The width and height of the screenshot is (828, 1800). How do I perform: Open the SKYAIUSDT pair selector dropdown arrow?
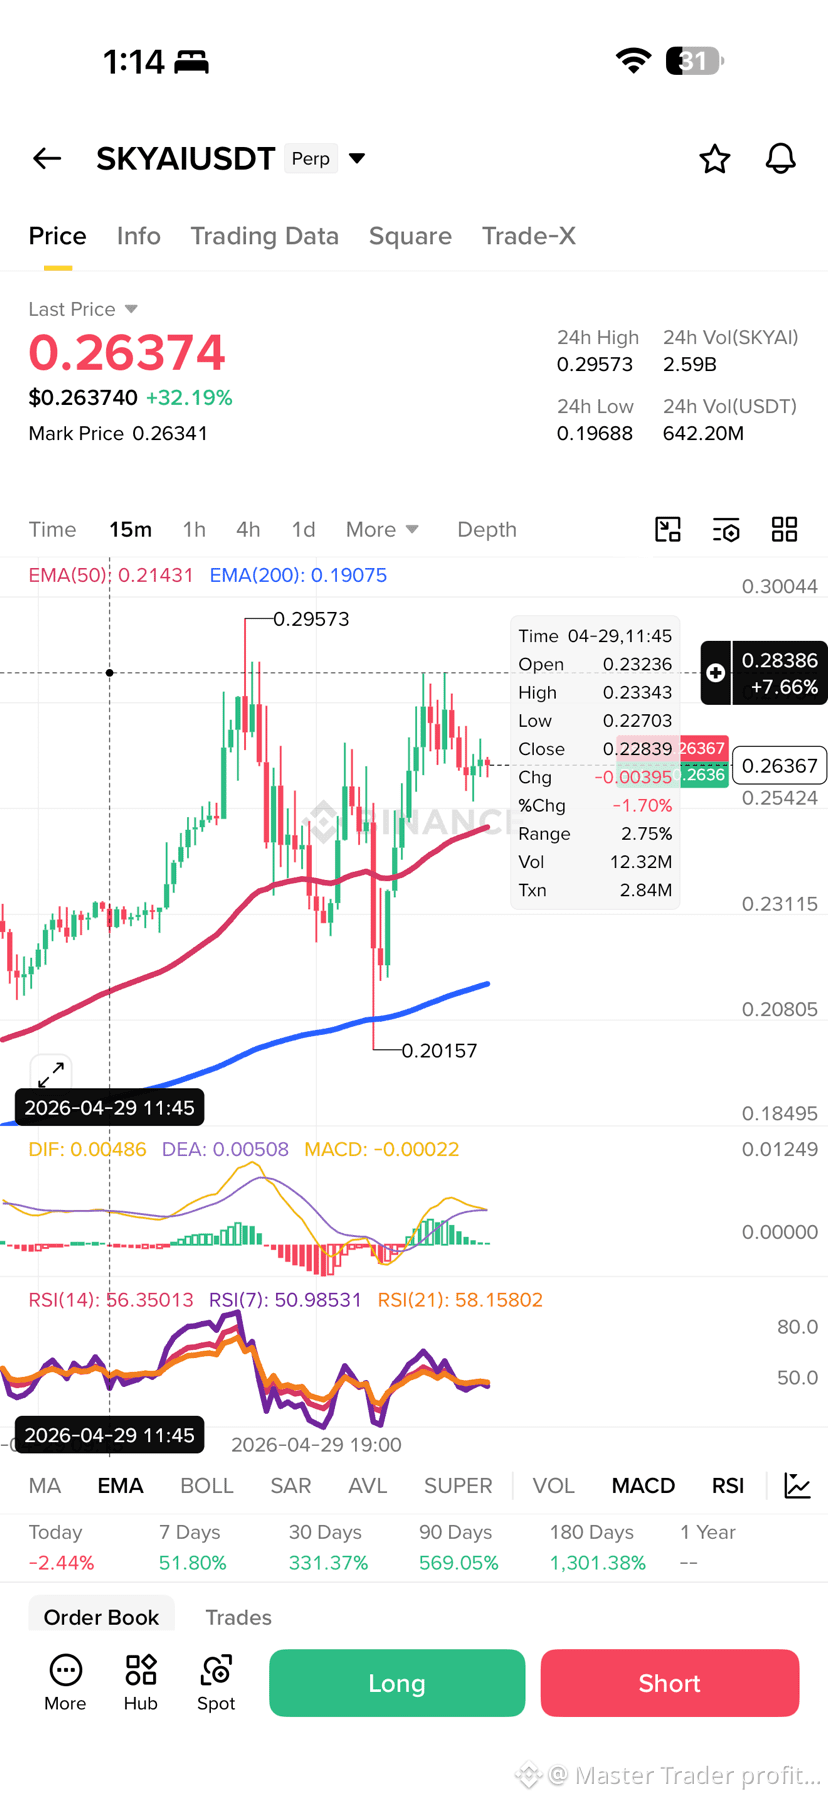357,158
